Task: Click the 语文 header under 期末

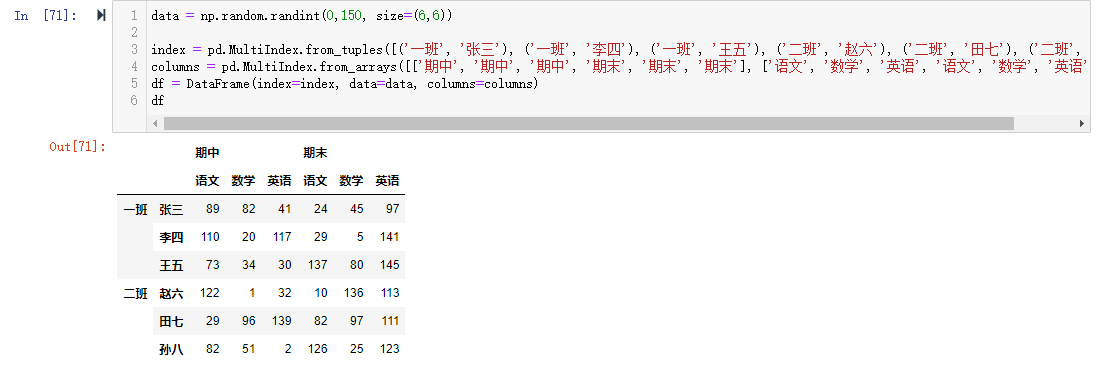Action: 315,181
